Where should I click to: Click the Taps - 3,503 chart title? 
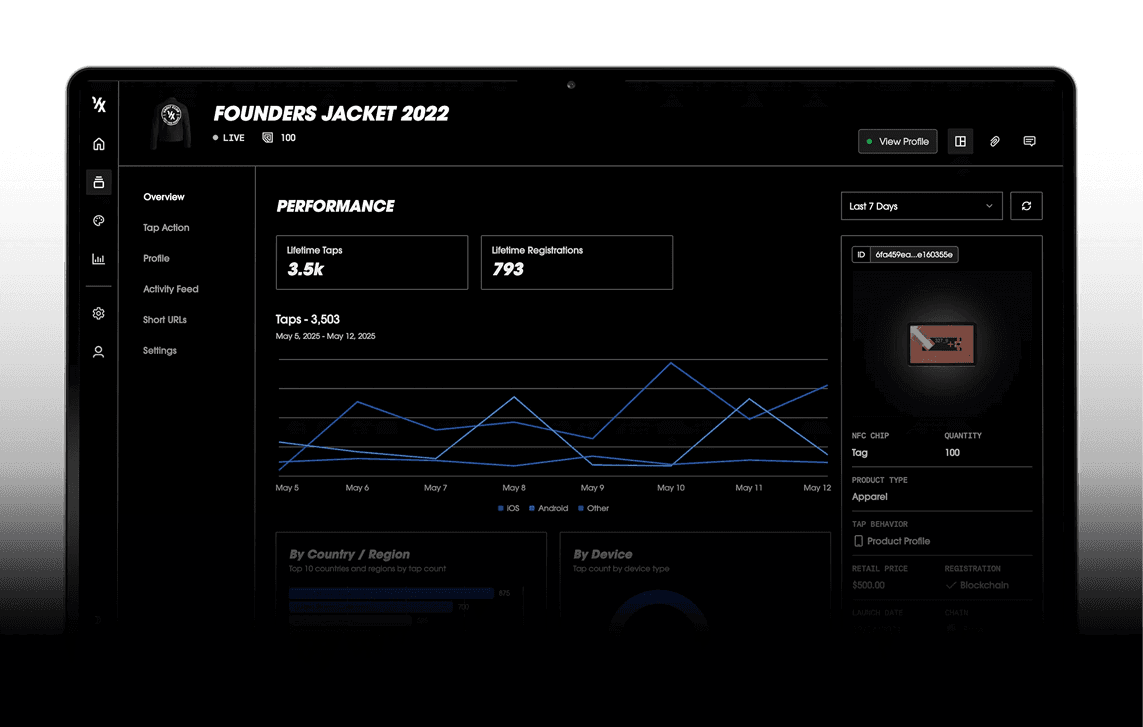tap(308, 319)
